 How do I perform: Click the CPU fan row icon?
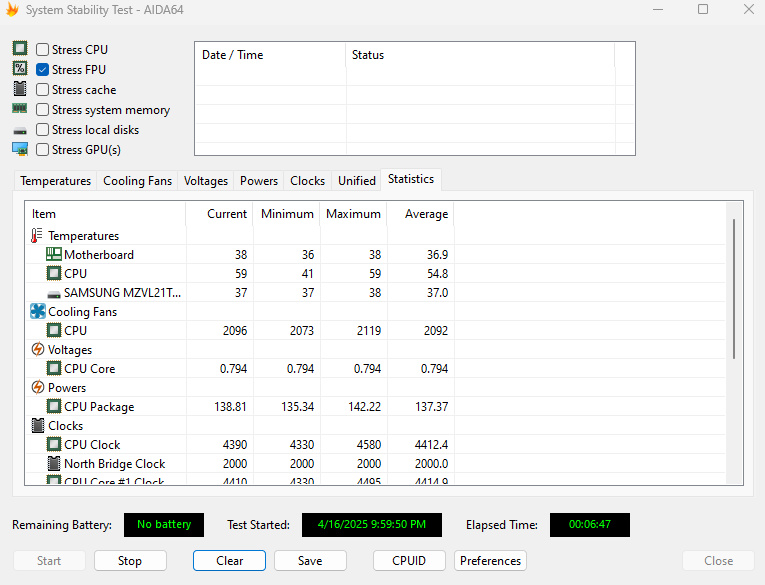54,330
